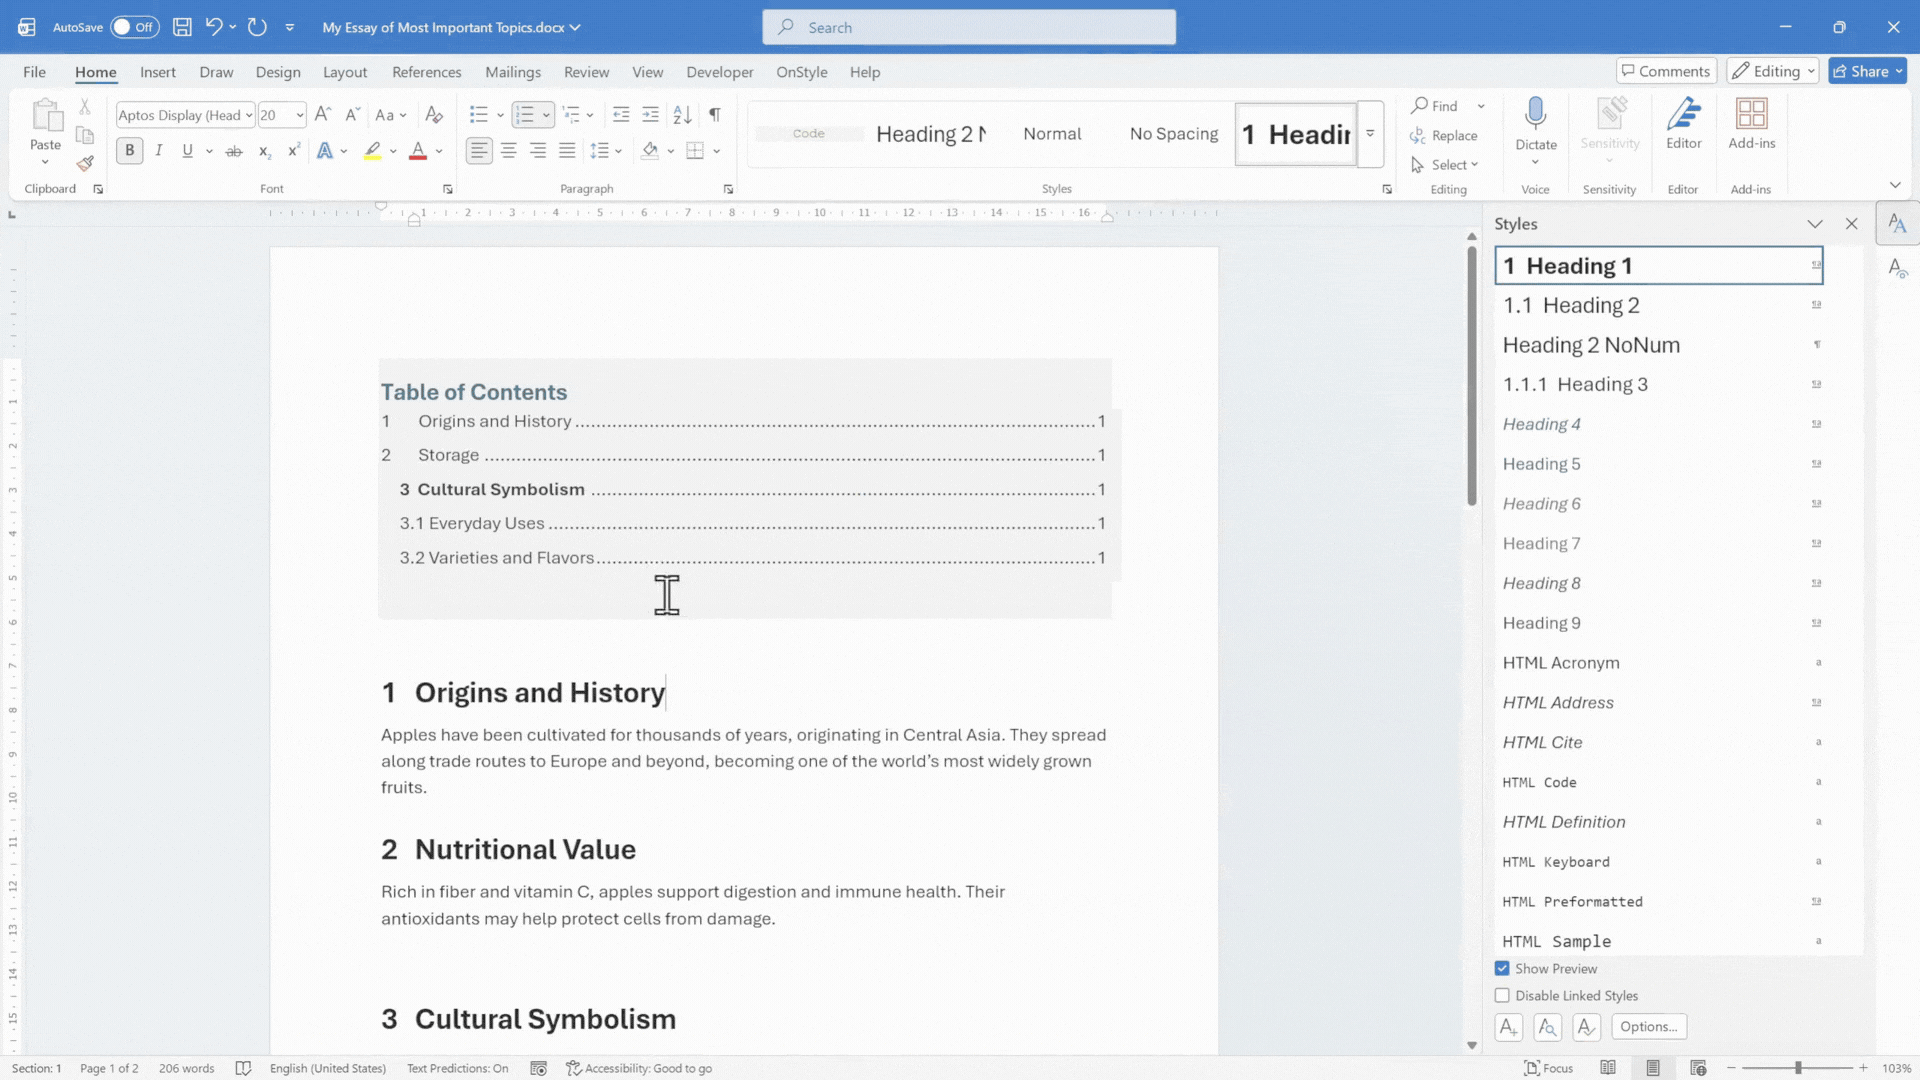Open the Editing mode dropdown
Screen dimensions: 1920x1080
(x=1772, y=71)
